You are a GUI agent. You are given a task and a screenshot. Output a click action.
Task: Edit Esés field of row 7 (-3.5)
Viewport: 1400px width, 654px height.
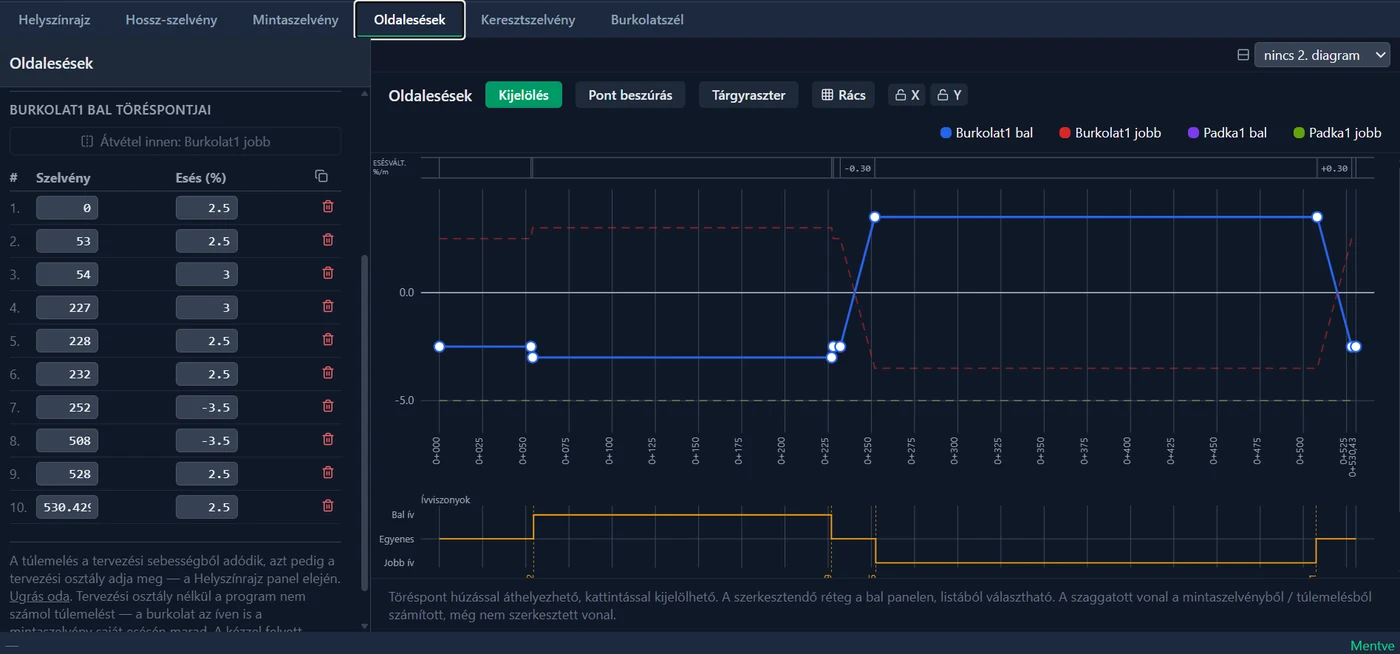click(207, 407)
